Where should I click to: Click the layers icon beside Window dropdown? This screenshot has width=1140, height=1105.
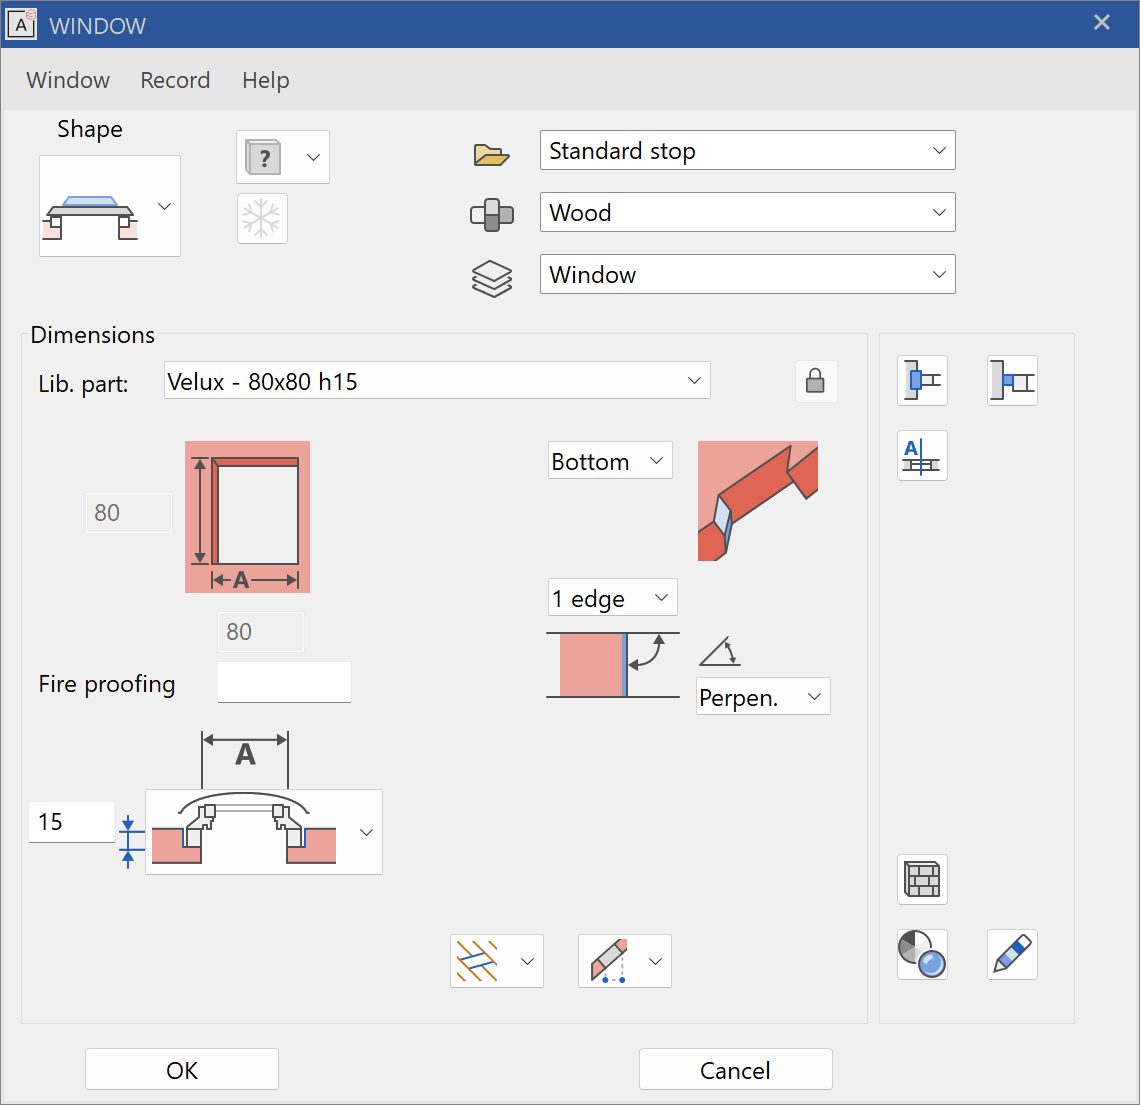(492, 278)
